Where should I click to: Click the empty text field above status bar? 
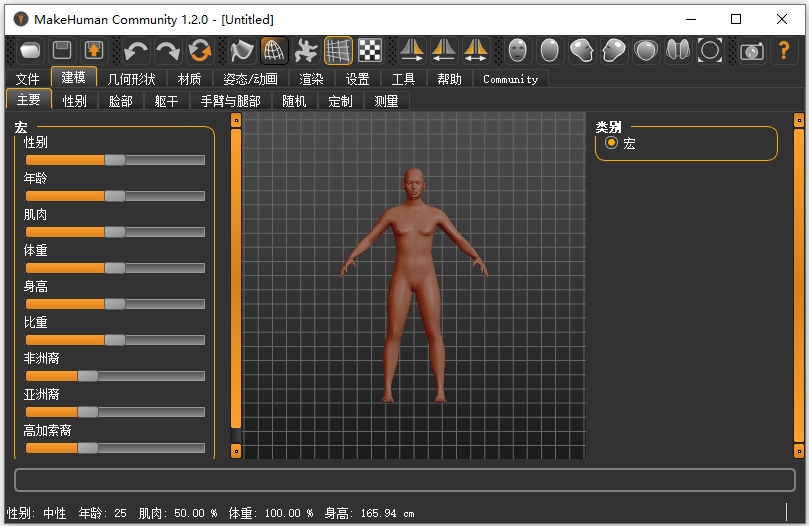pyautogui.click(x=404, y=480)
